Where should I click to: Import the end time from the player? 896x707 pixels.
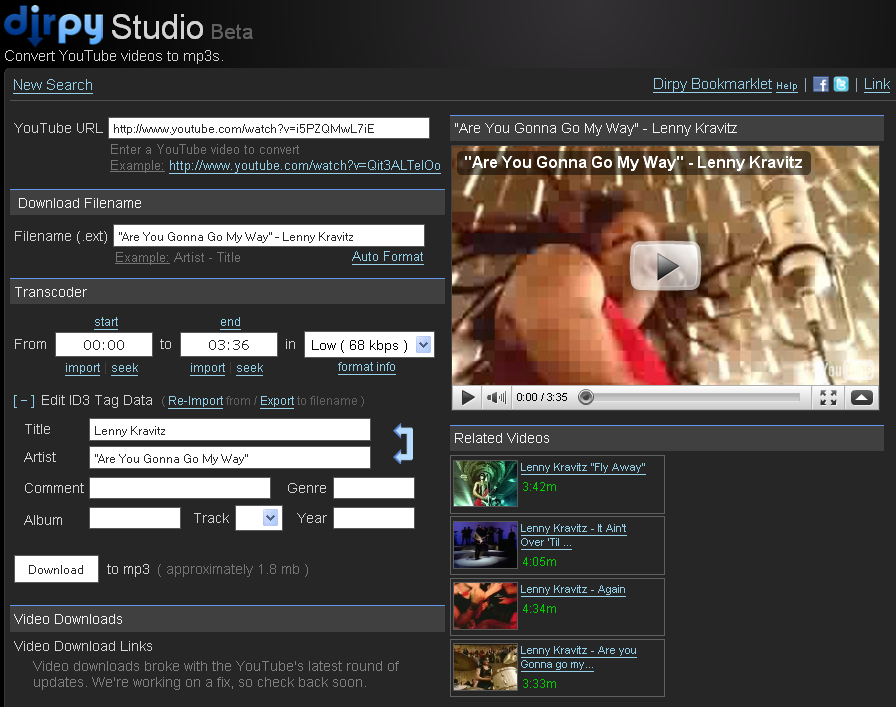[x=207, y=368]
